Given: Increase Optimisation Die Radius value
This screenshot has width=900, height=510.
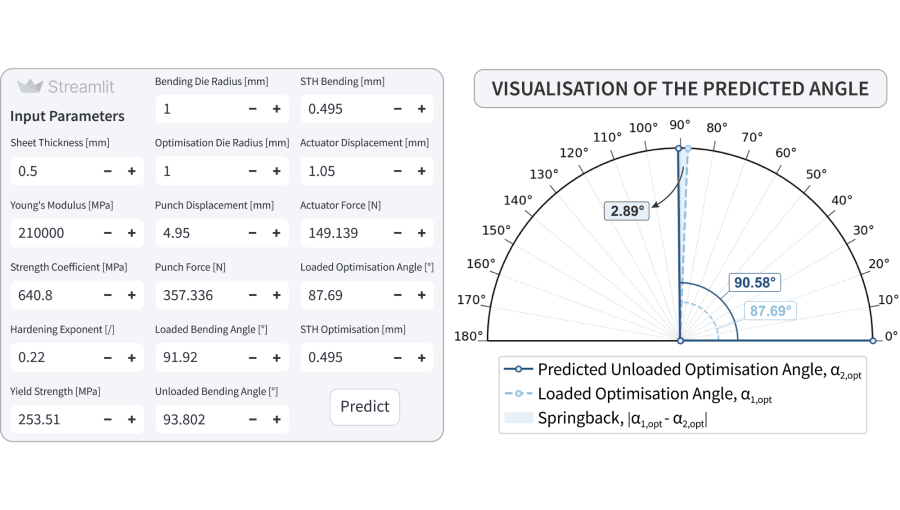Looking at the screenshot, I should tap(277, 171).
